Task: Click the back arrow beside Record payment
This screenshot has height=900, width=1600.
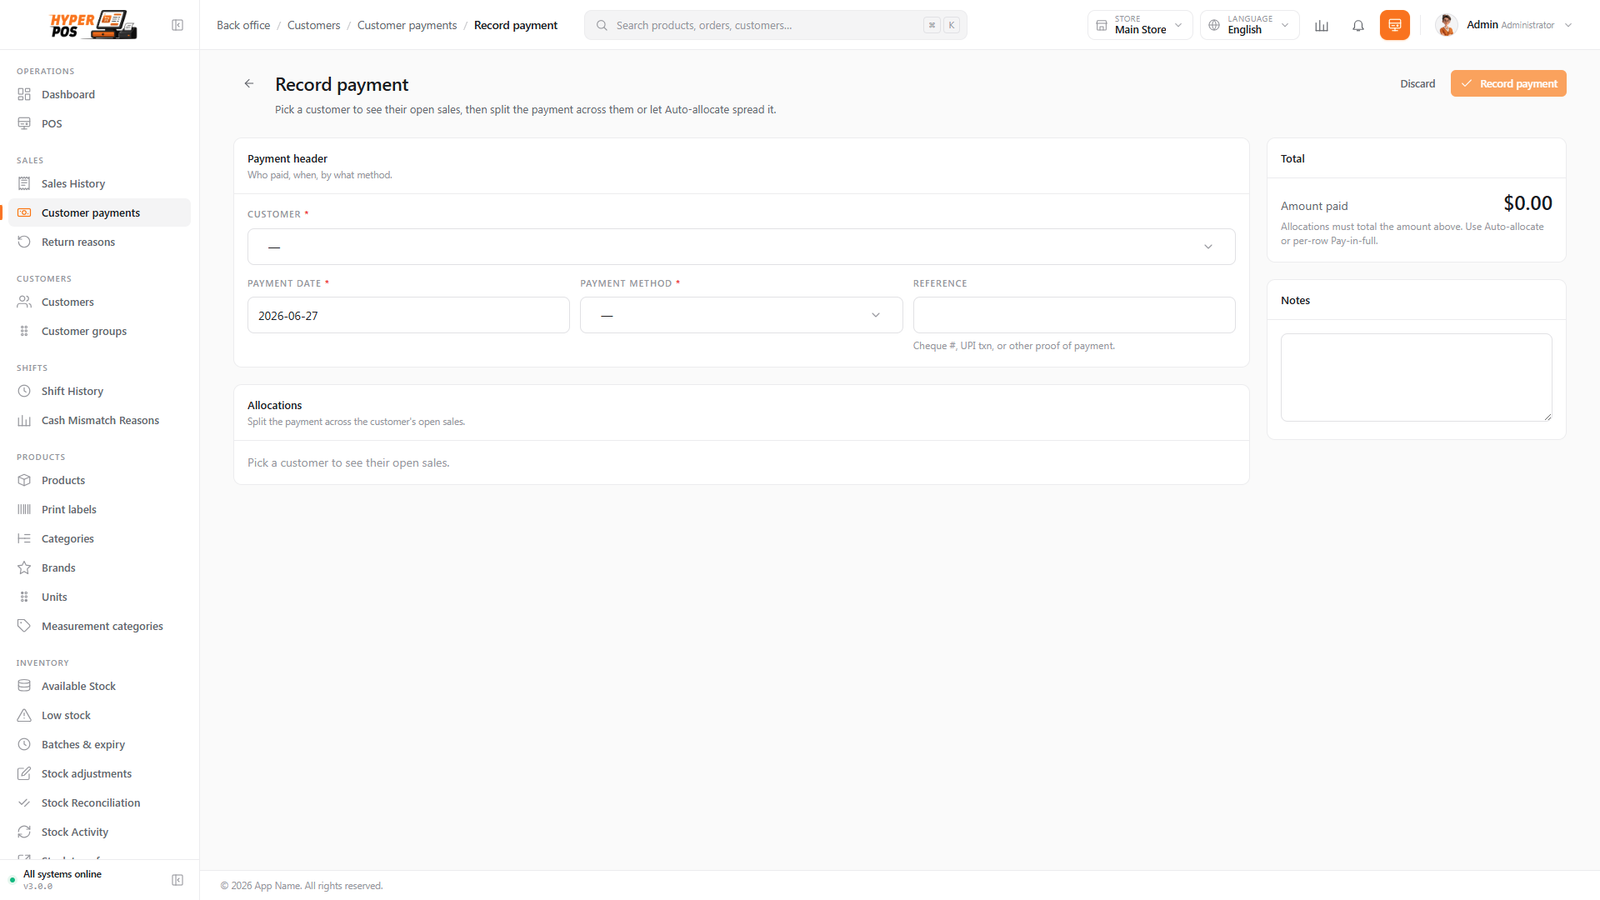Action: [249, 84]
